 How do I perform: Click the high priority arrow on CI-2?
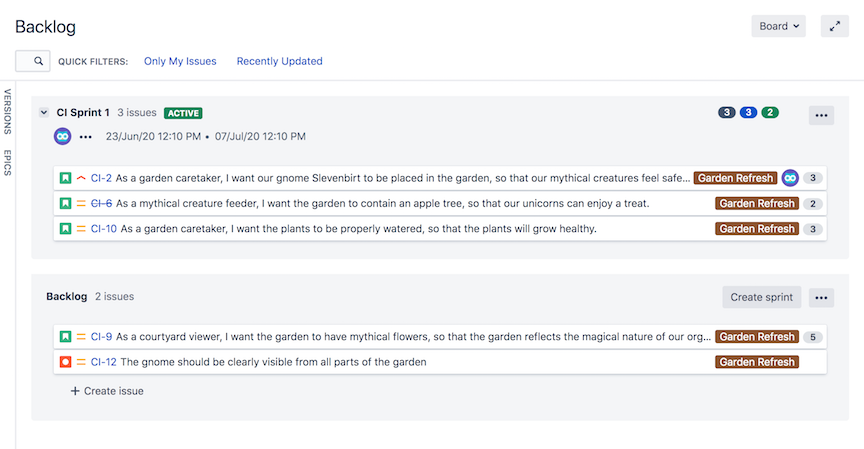81,178
